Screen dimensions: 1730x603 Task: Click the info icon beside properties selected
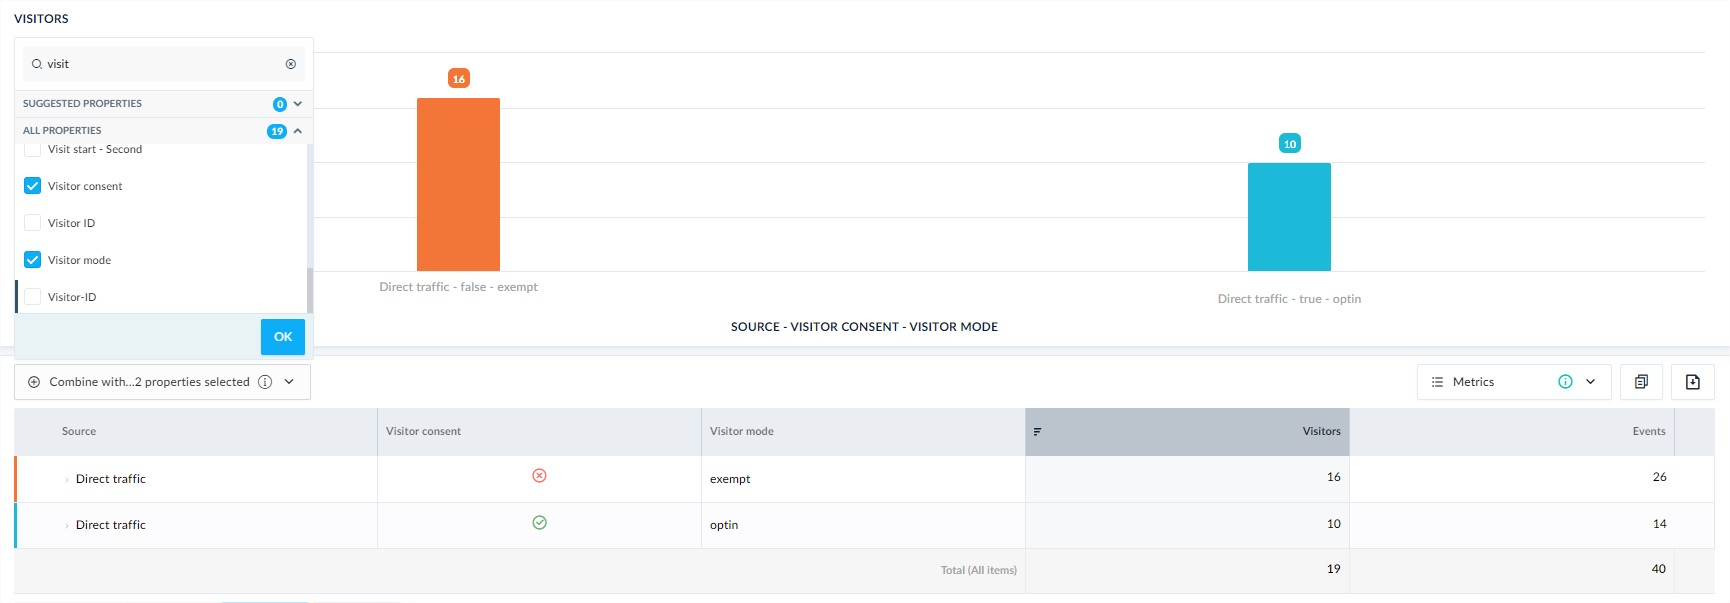pyautogui.click(x=265, y=382)
